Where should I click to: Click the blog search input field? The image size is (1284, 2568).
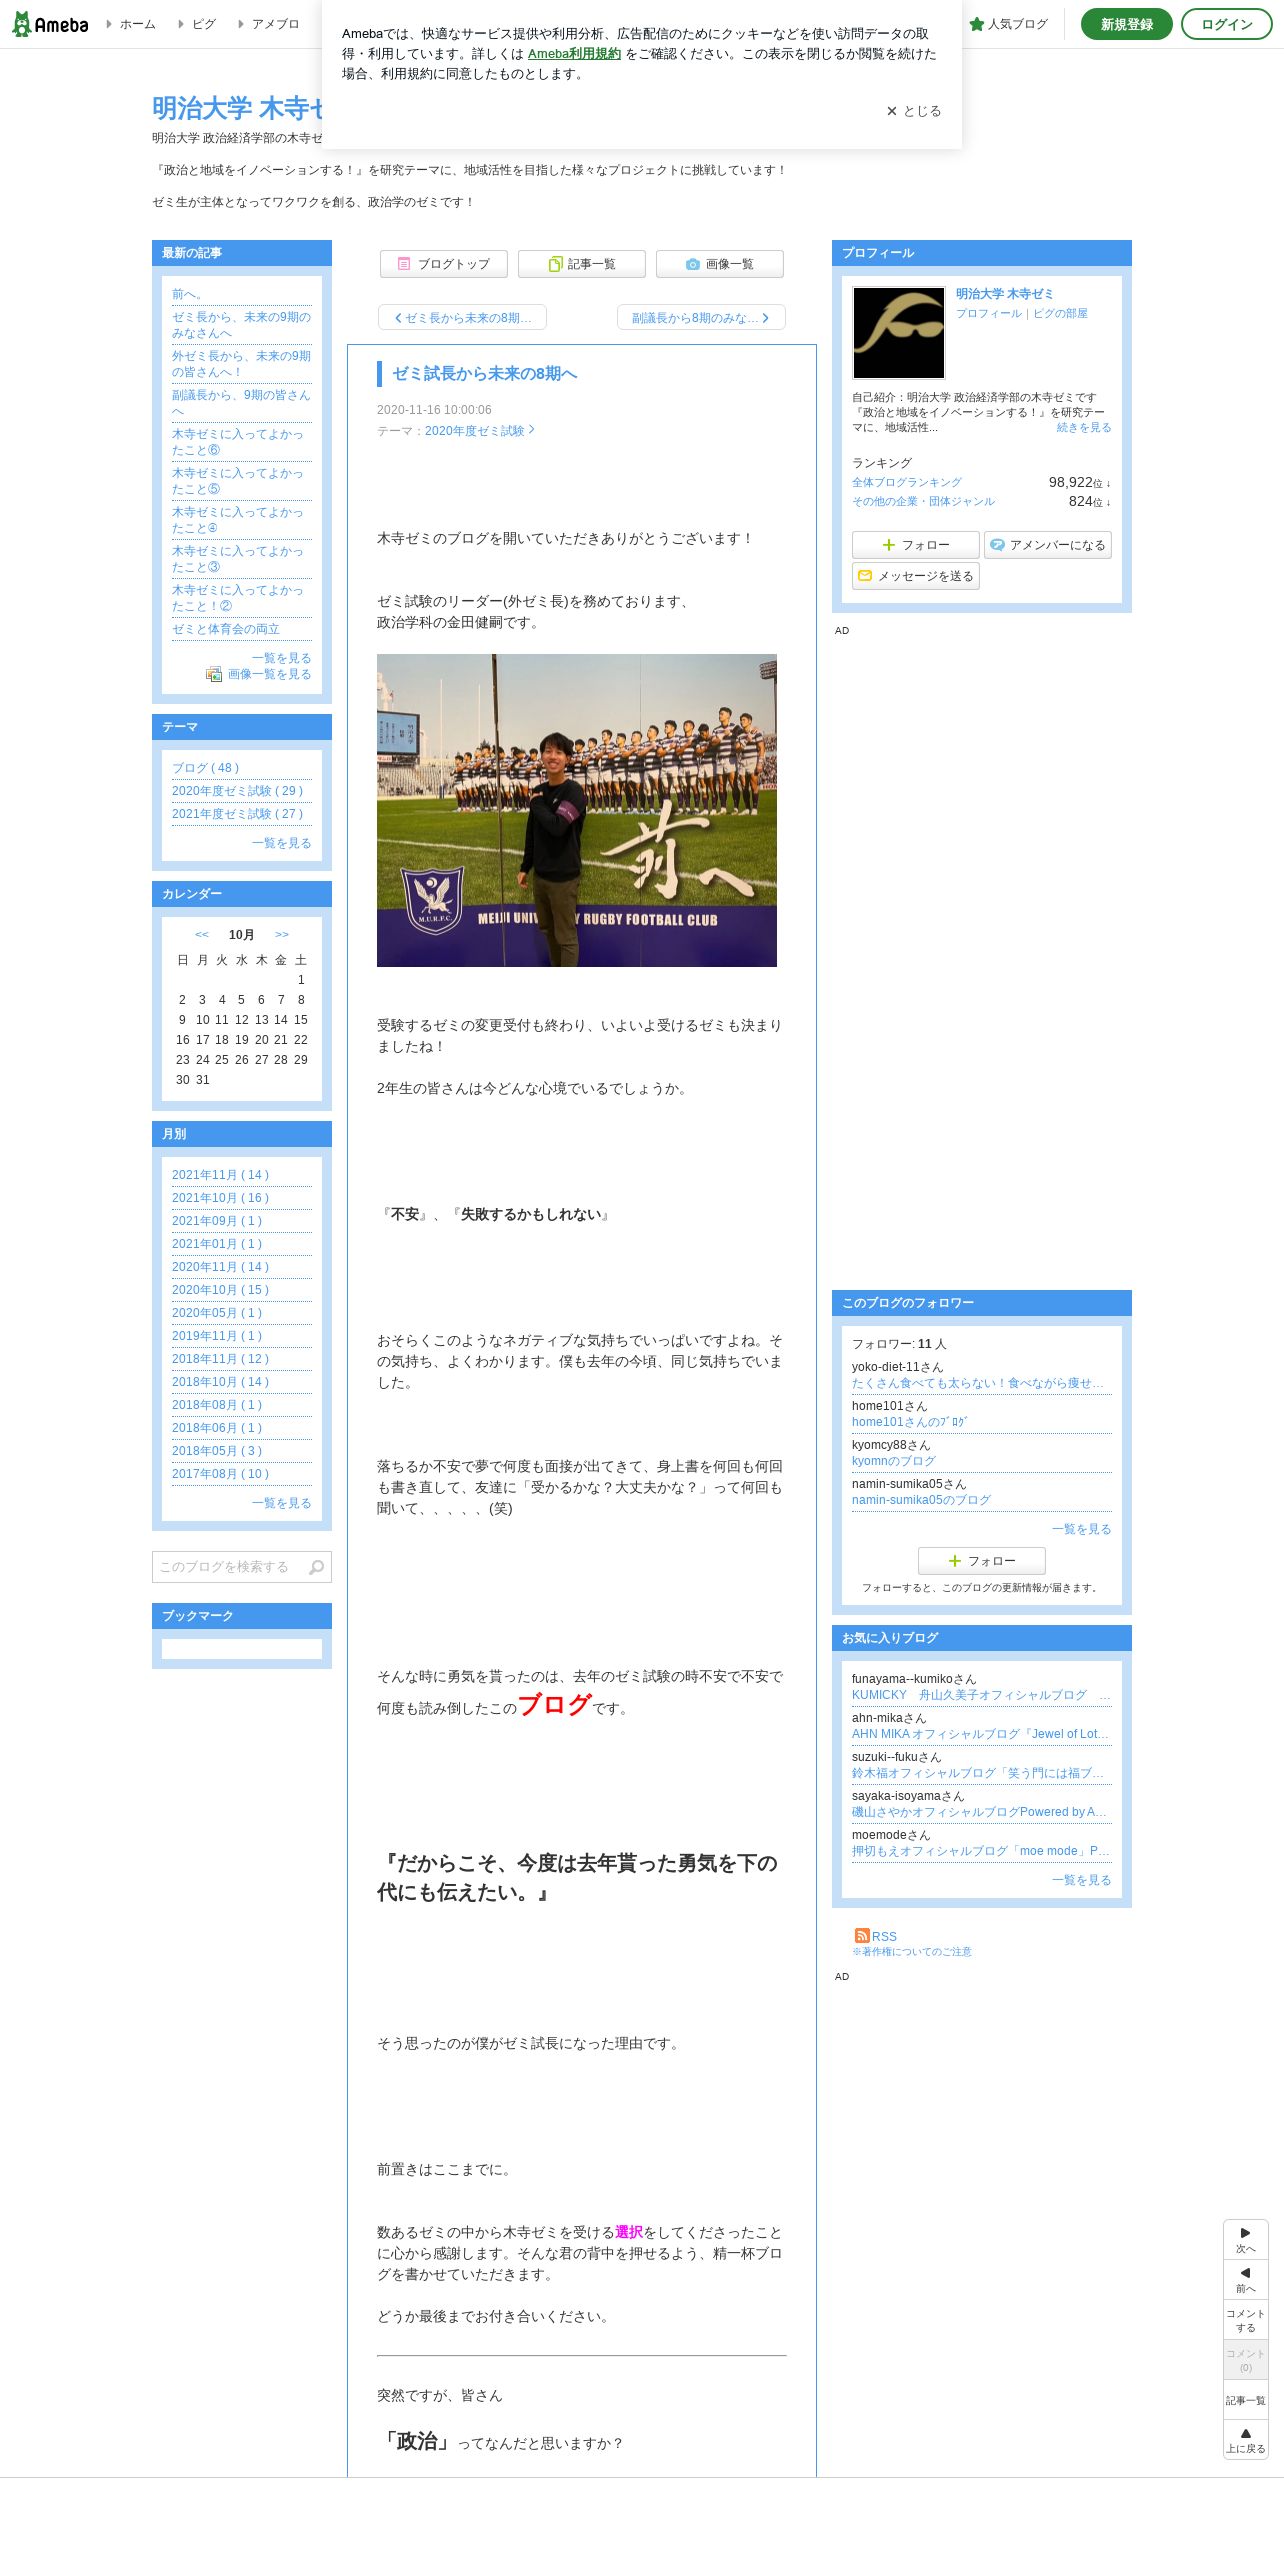click(x=228, y=1567)
